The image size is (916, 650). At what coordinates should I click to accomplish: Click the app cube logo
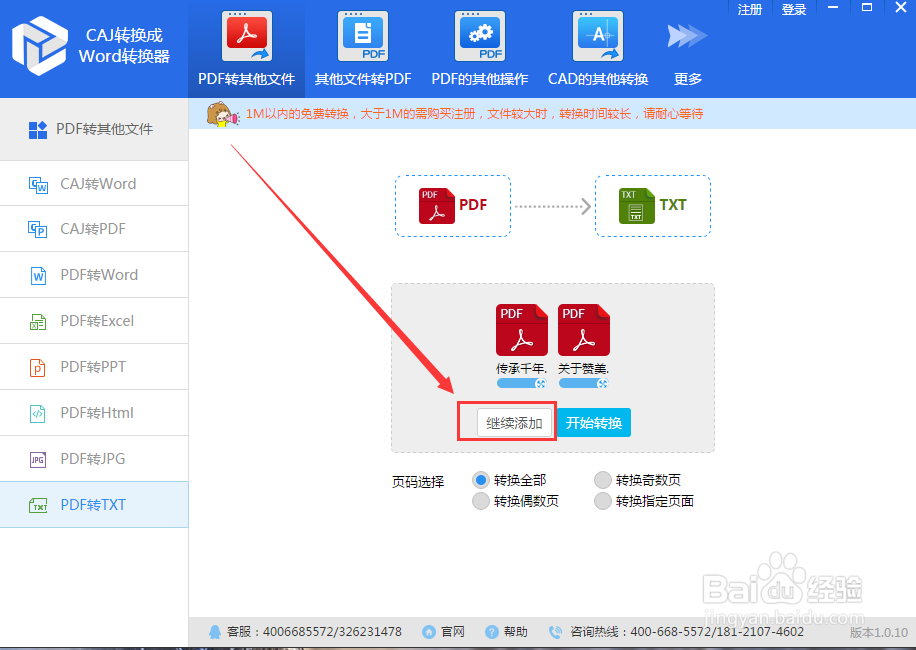click(40, 46)
